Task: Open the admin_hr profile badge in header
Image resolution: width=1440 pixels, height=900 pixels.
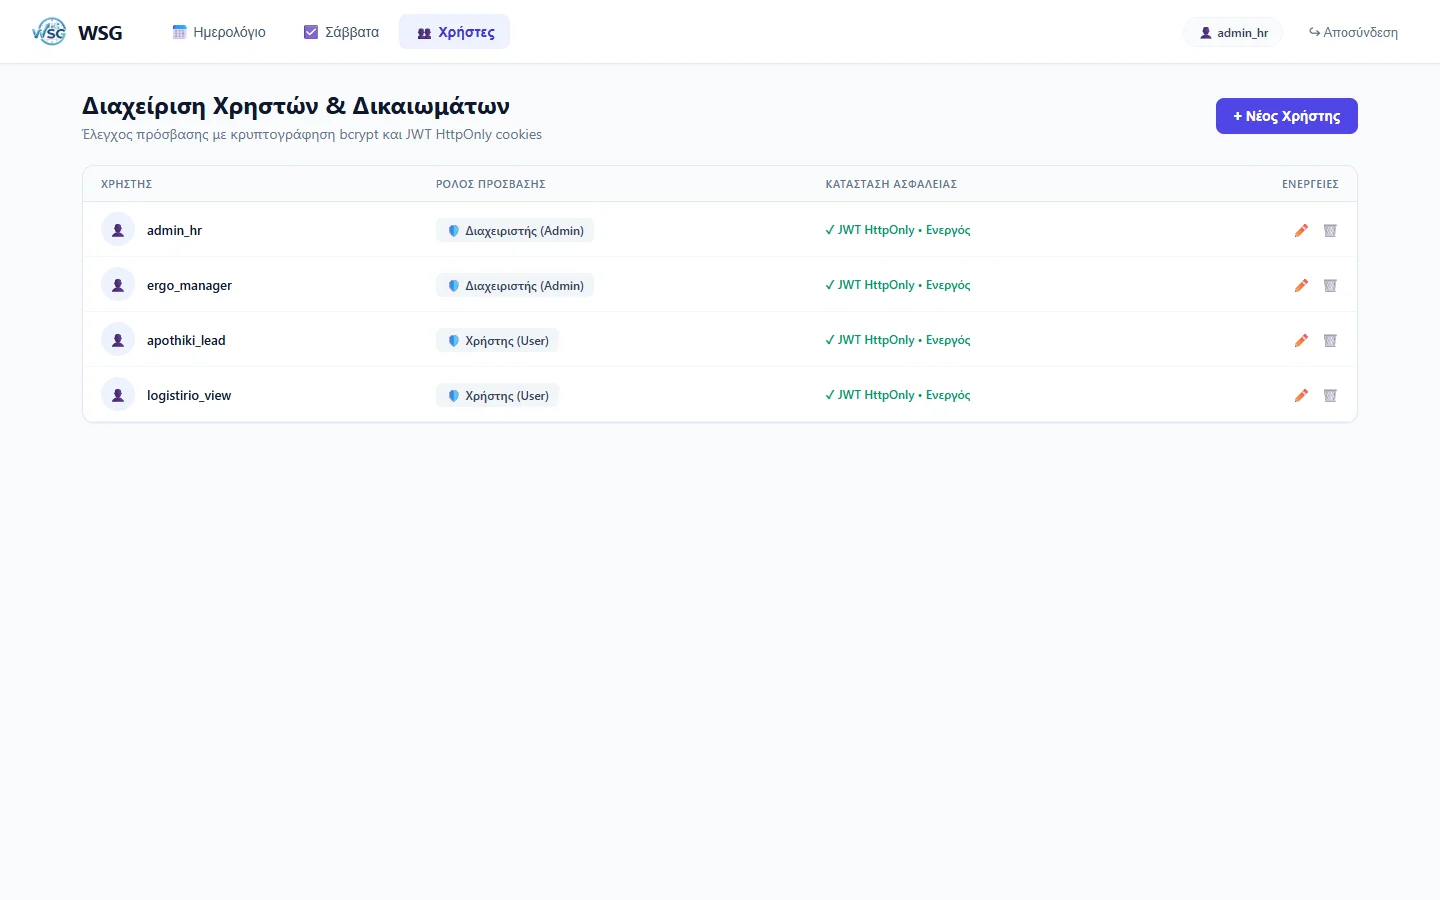Action: tap(1233, 32)
